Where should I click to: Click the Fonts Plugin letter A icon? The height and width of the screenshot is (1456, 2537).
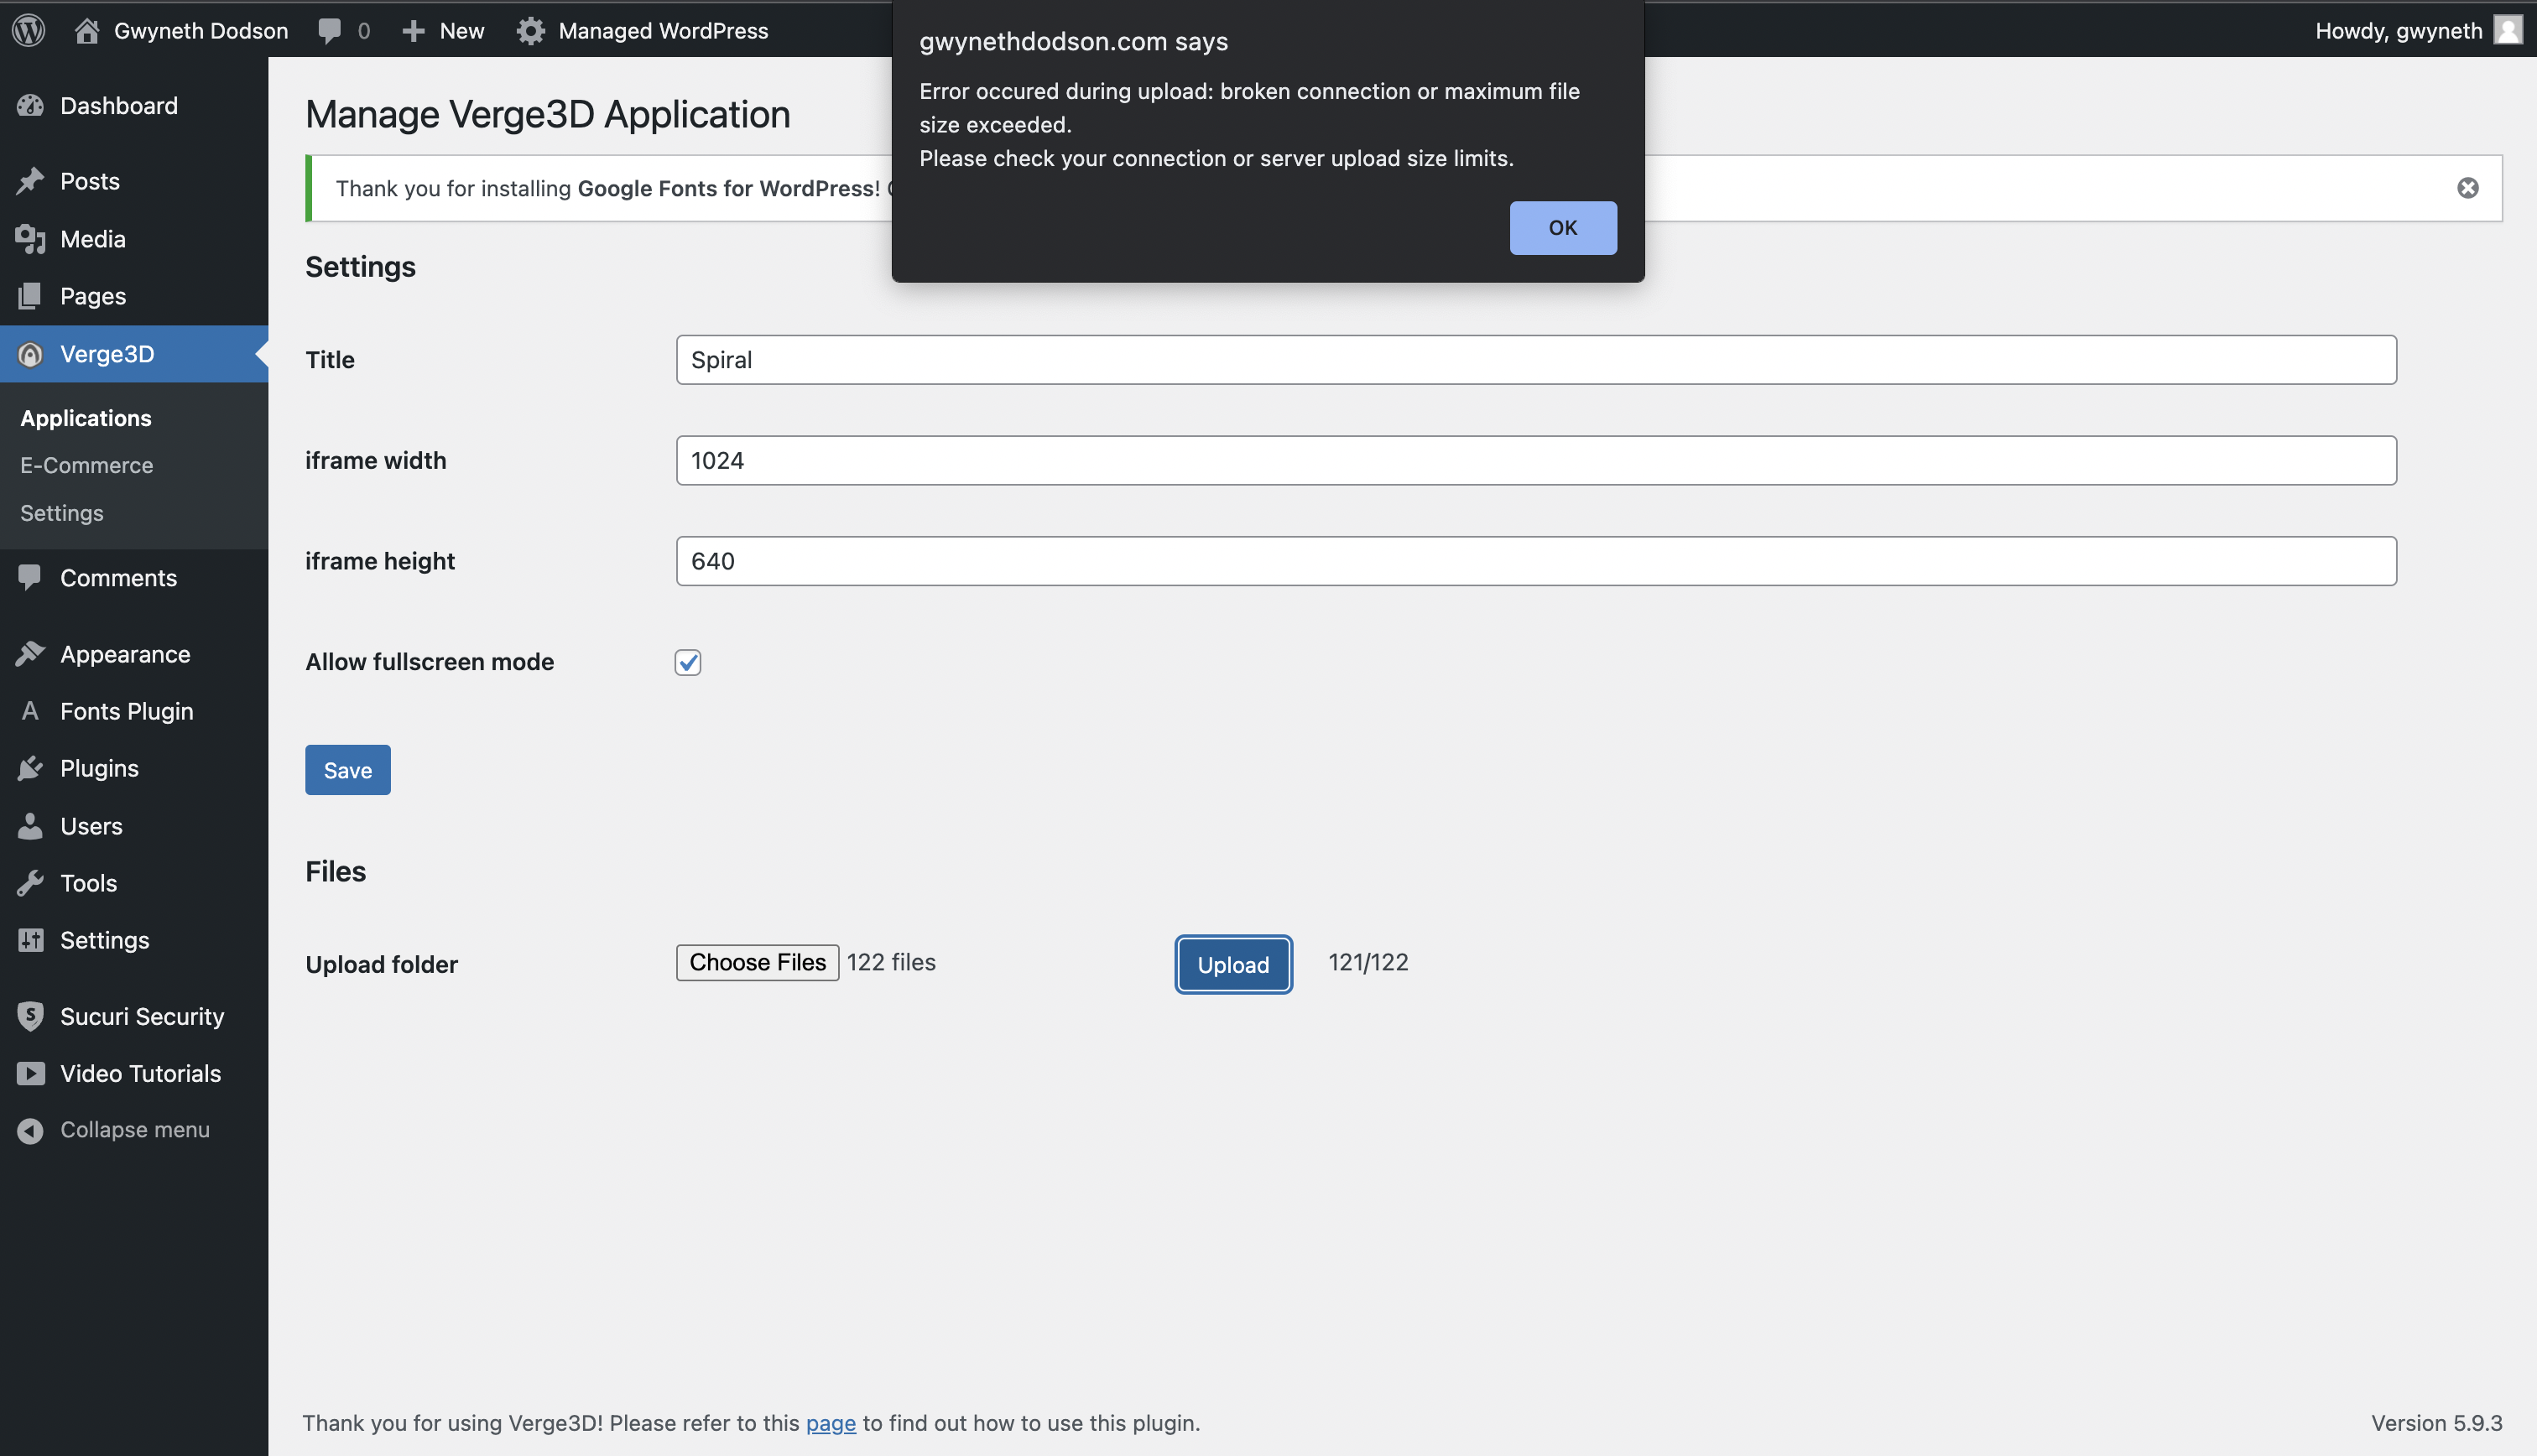30,711
